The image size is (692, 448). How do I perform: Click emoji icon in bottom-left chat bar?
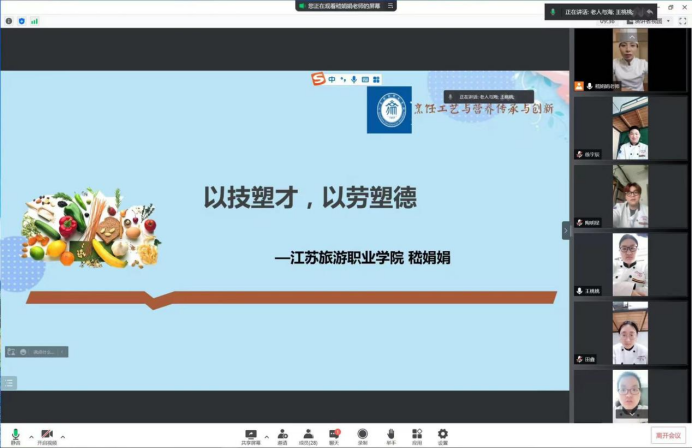23,352
